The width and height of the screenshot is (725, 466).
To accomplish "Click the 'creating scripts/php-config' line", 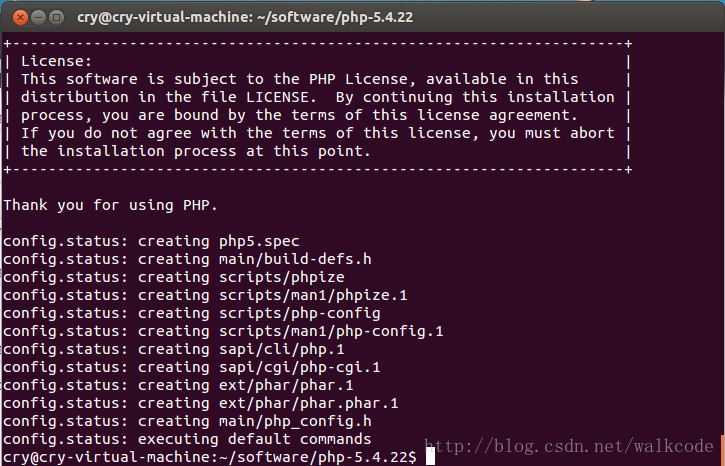I will pos(192,313).
